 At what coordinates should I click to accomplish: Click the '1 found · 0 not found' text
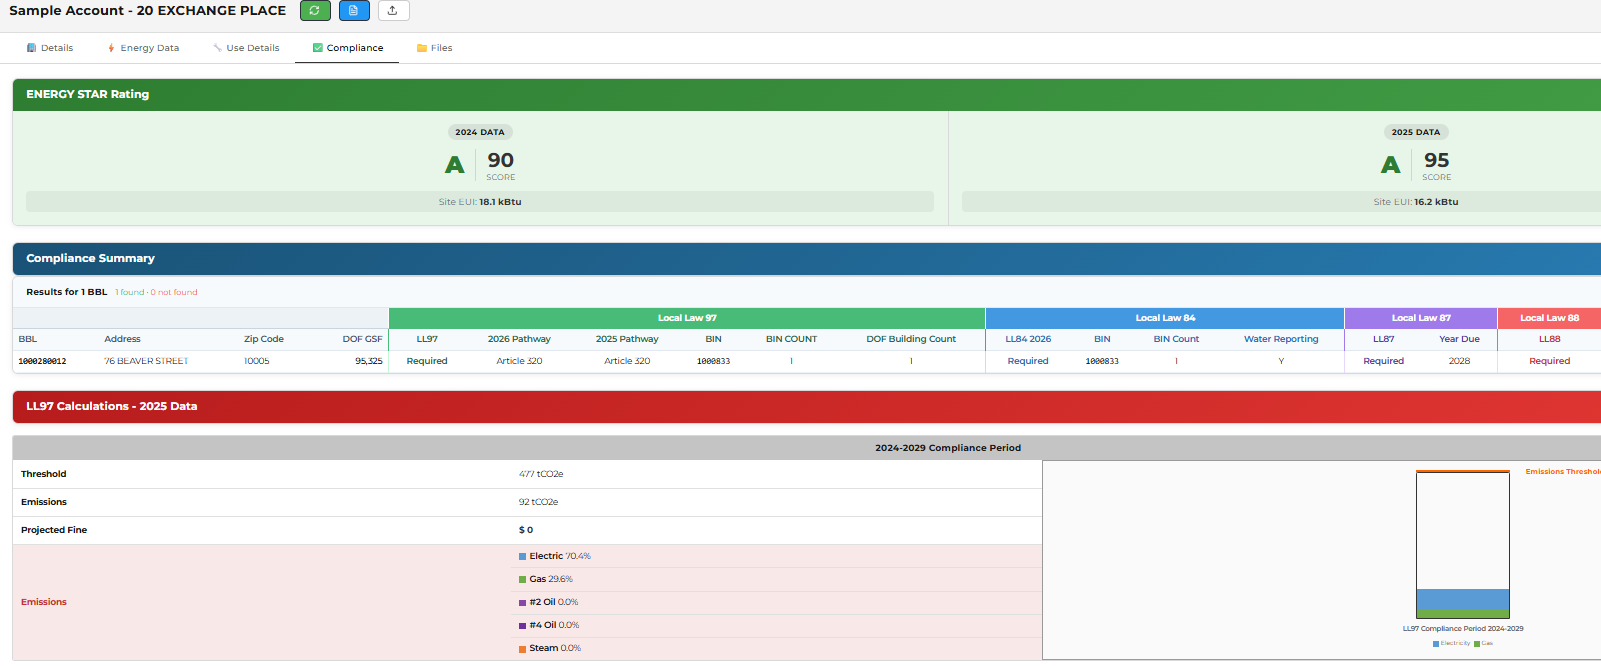click(x=156, y=292)
